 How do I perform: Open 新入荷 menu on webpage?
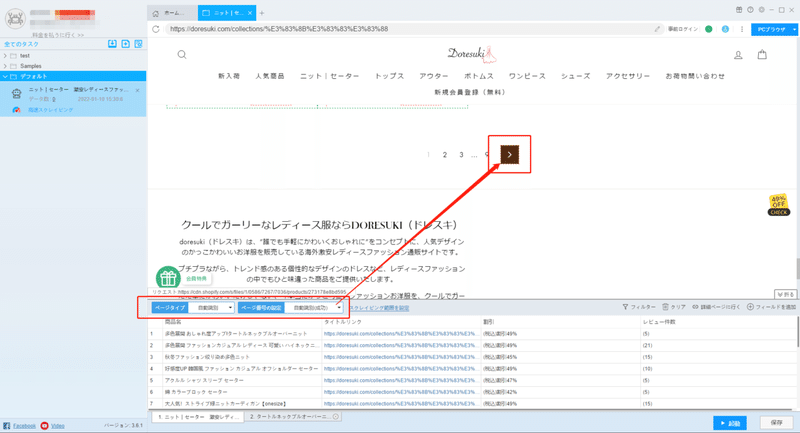pos(229,76)
